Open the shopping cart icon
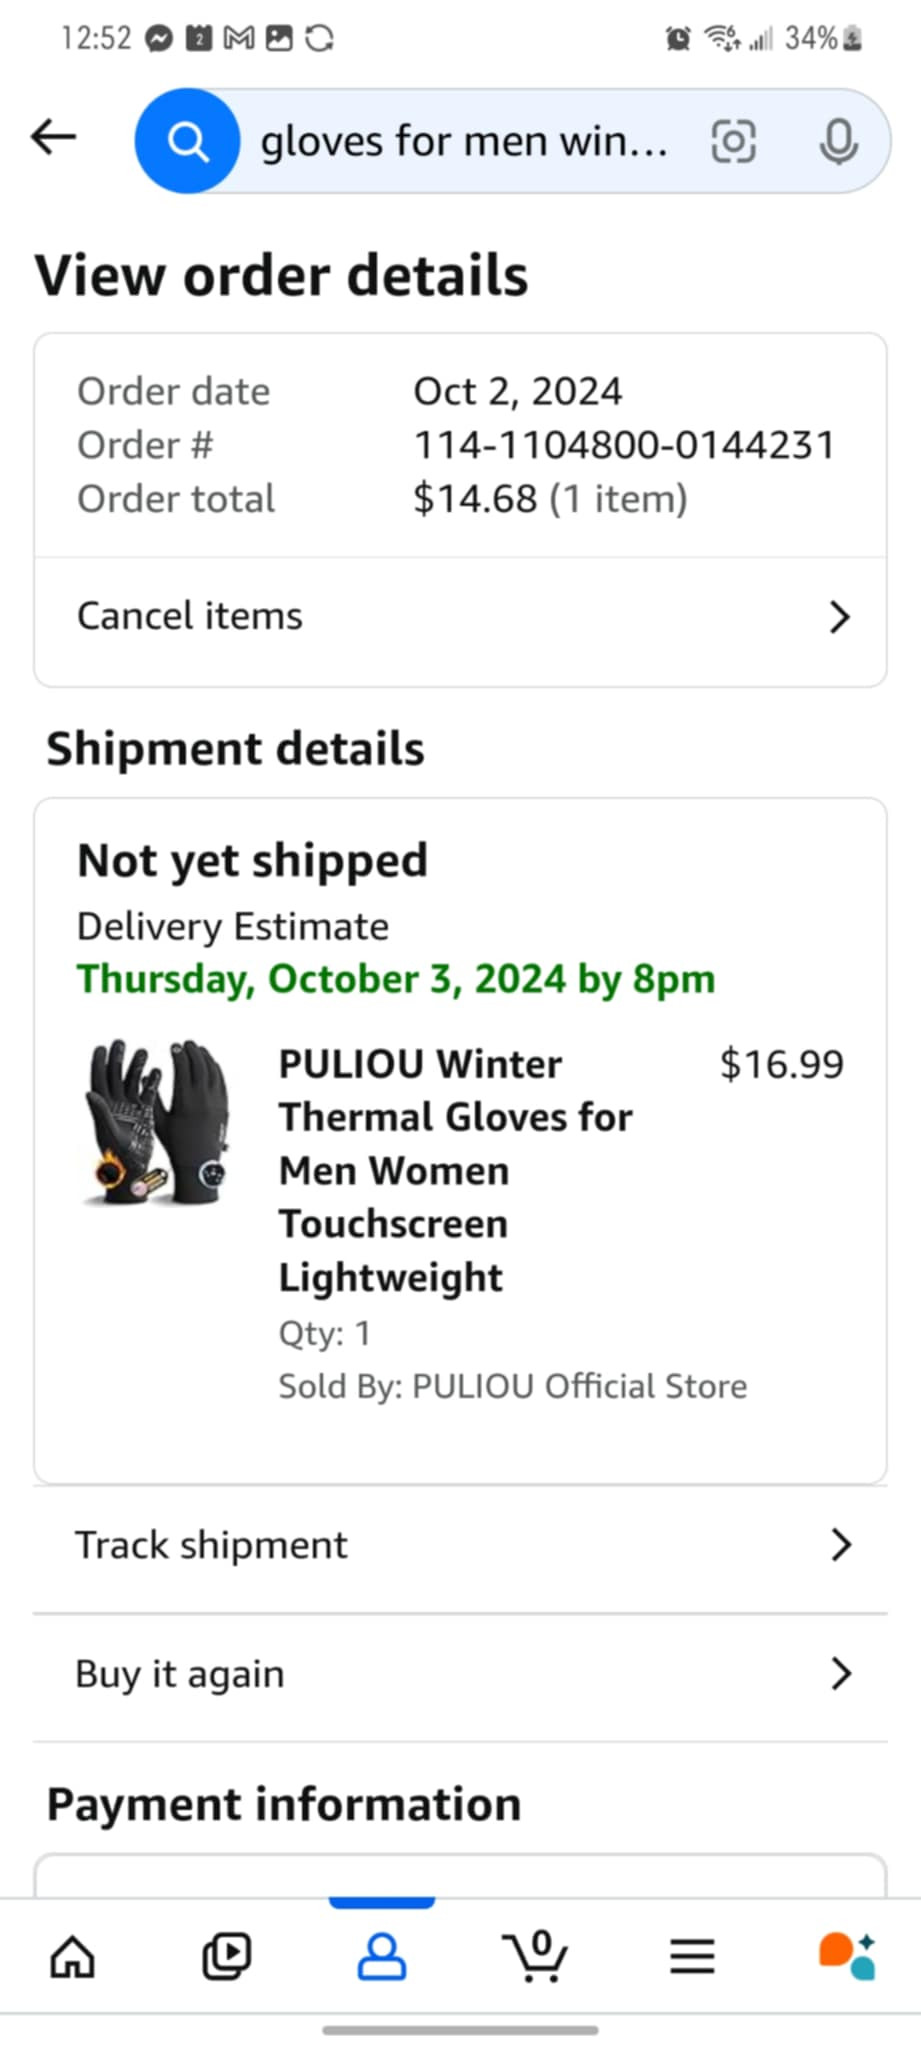Screen dimensions: 921x2048 pyautogui.click(x=536, y=1956)
